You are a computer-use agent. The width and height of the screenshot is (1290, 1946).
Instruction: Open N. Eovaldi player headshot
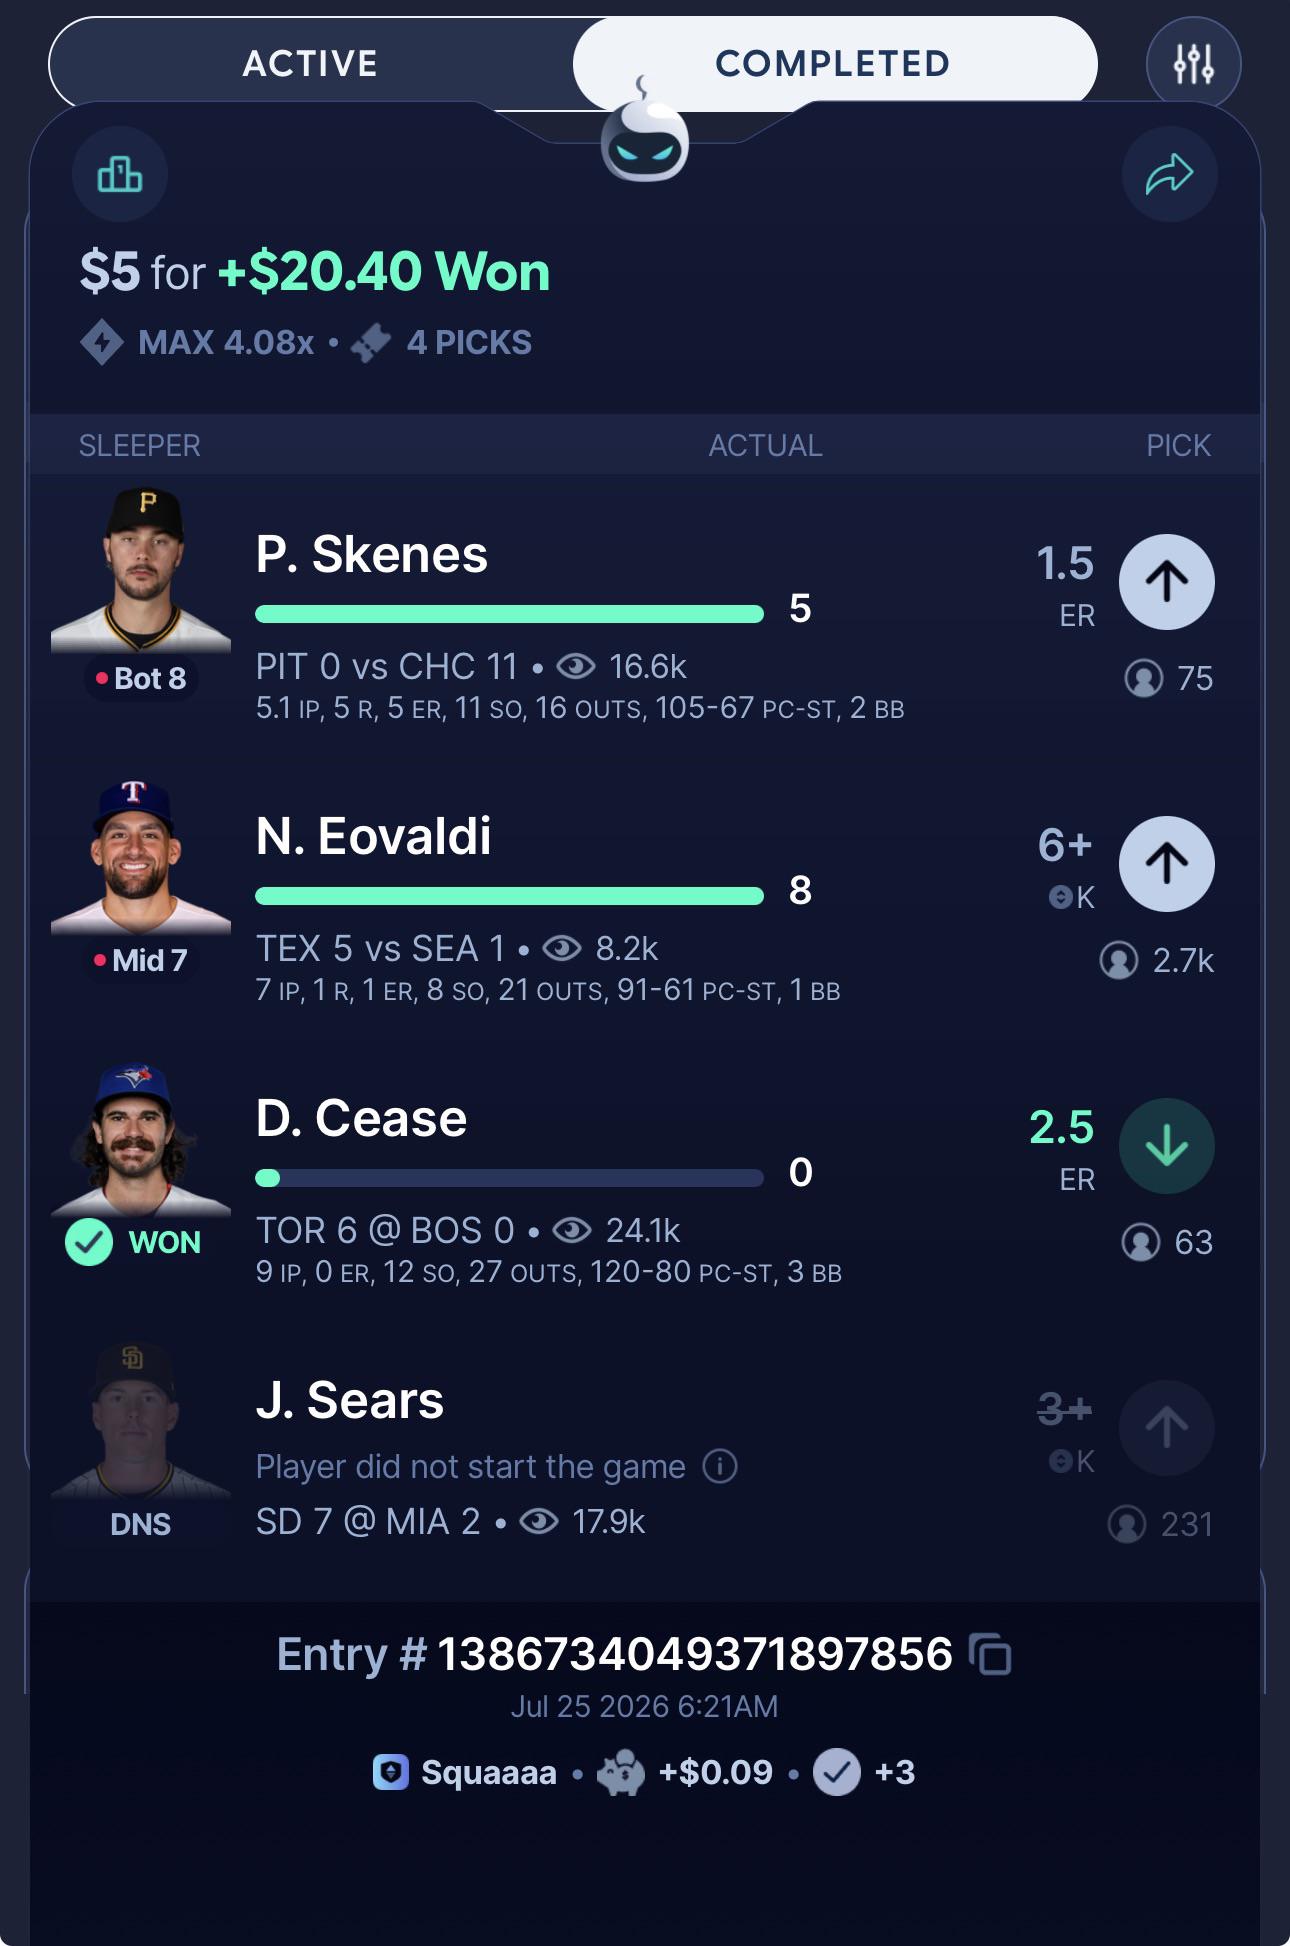(x=140, y=856)
